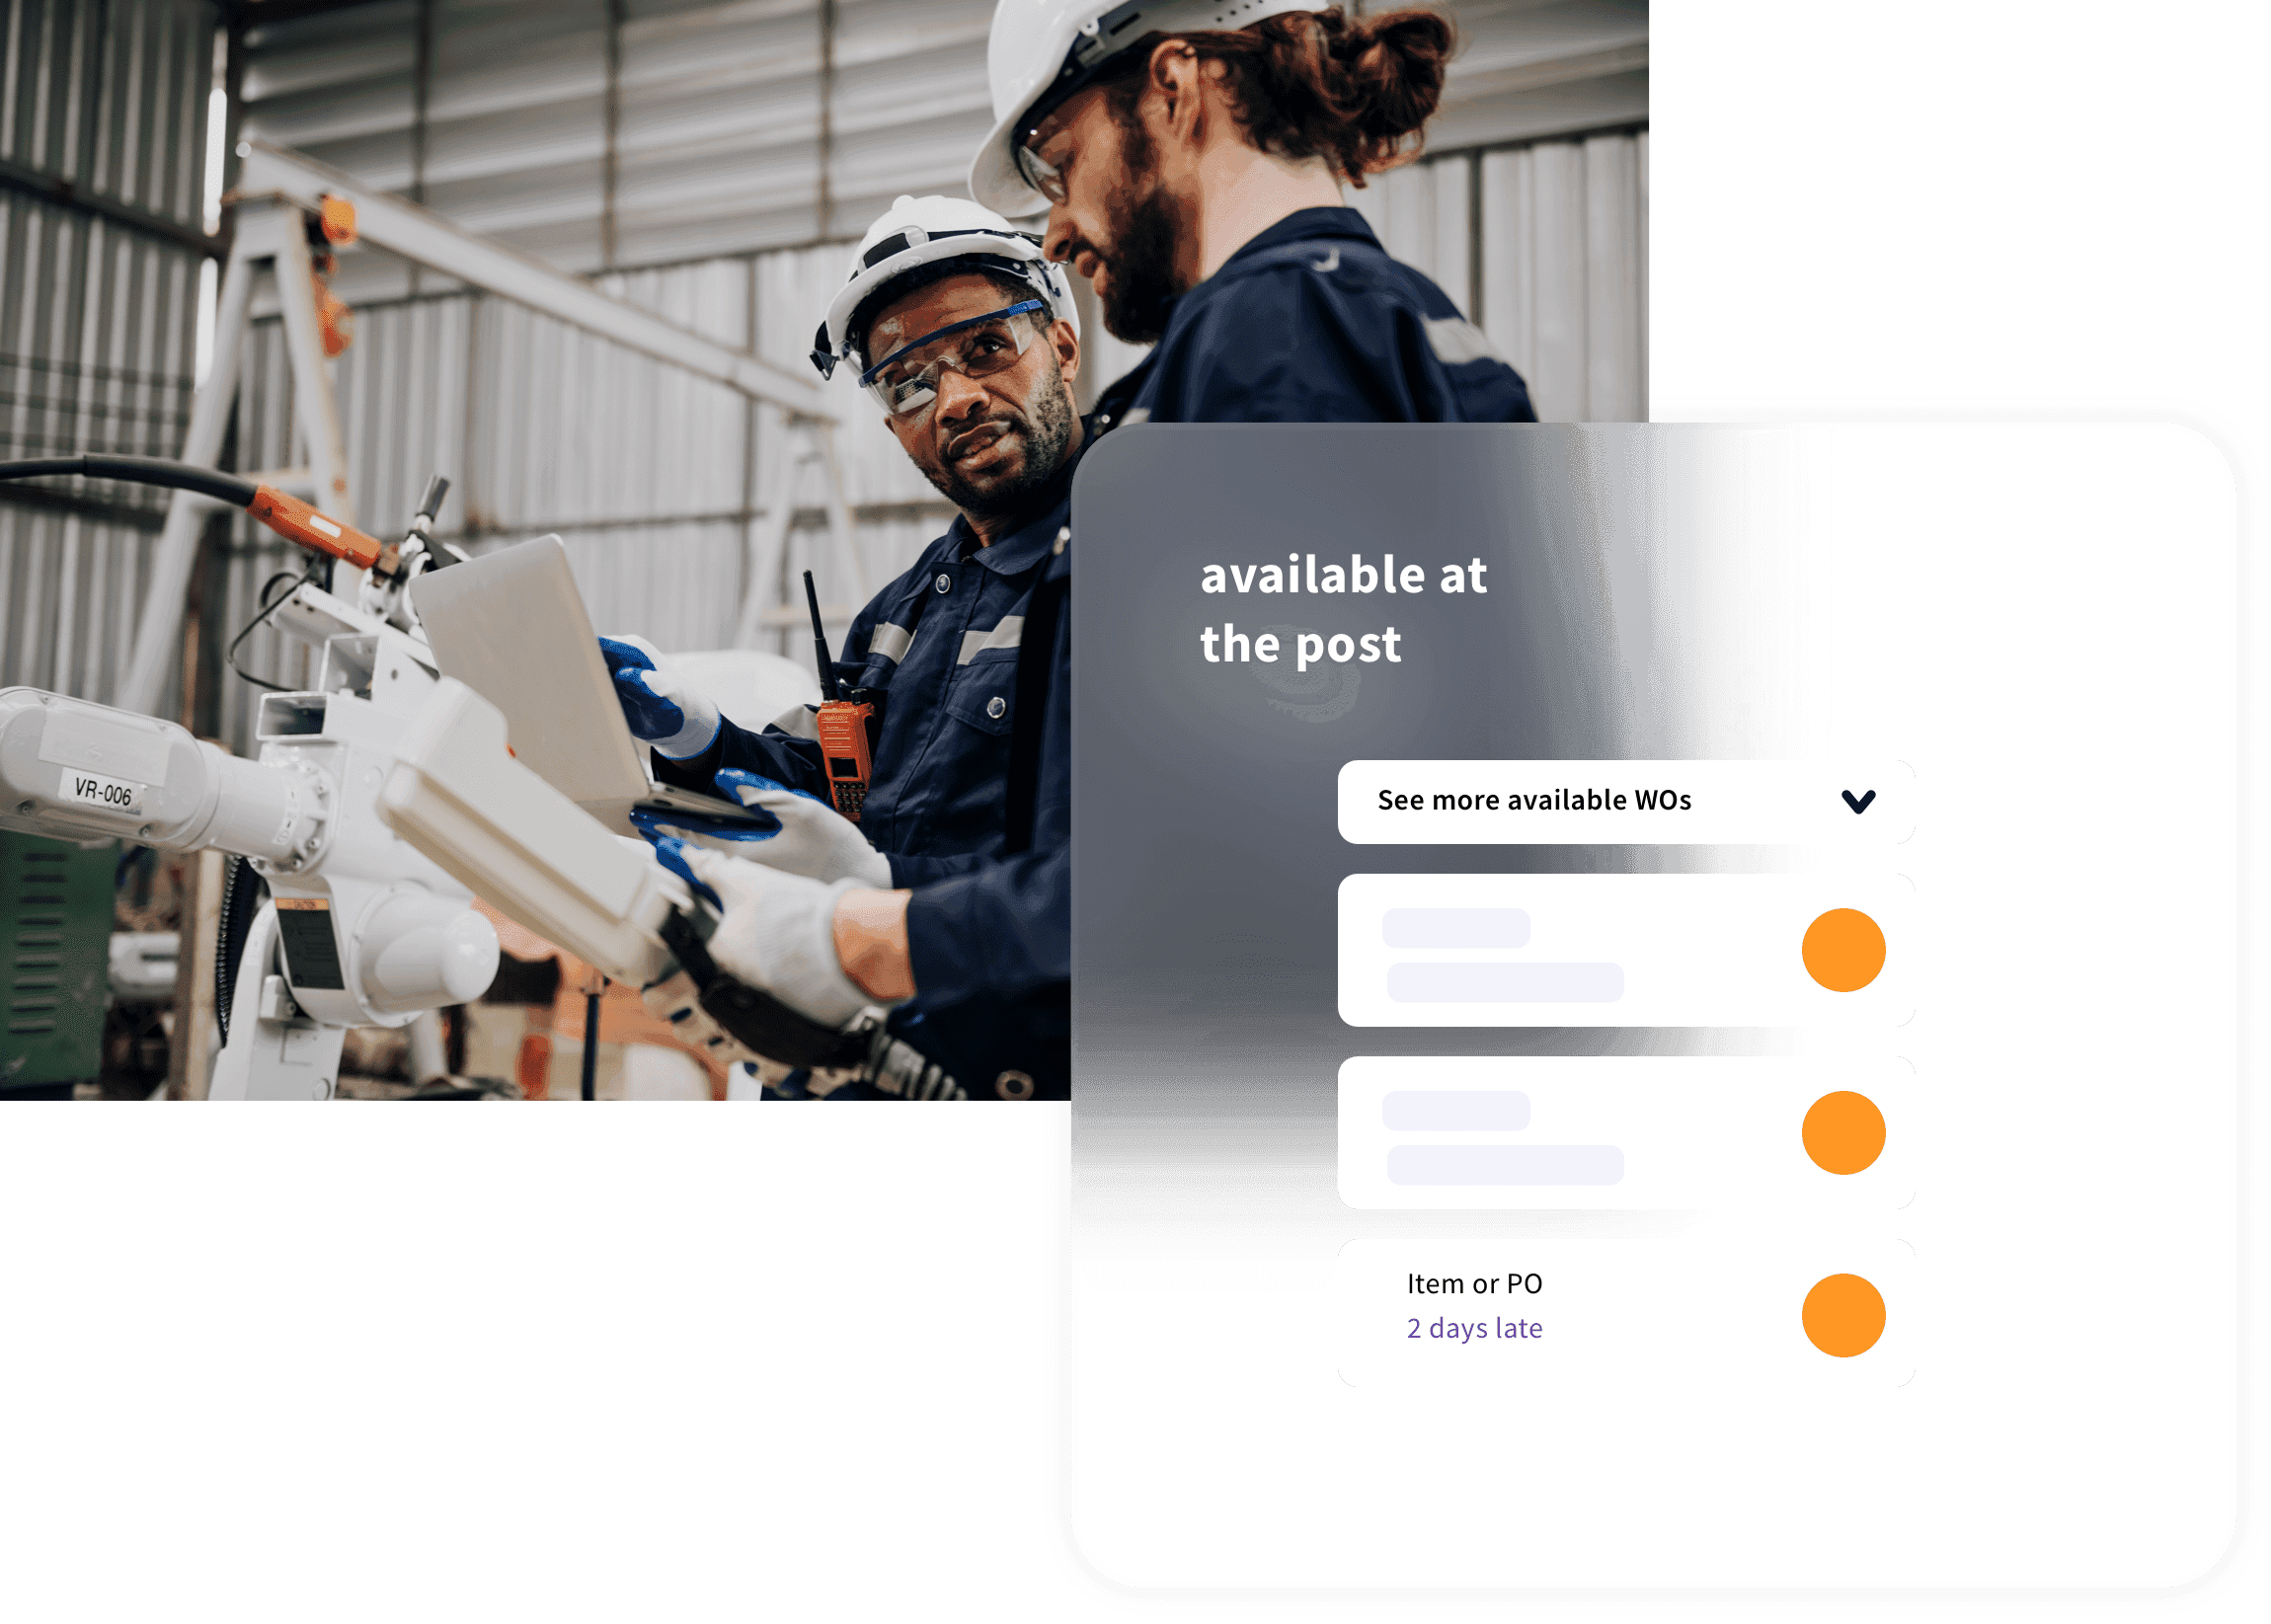2271x1624 pixels.
Task: Select the third orange status indicator
Action: click(x=1843, y=1316)
